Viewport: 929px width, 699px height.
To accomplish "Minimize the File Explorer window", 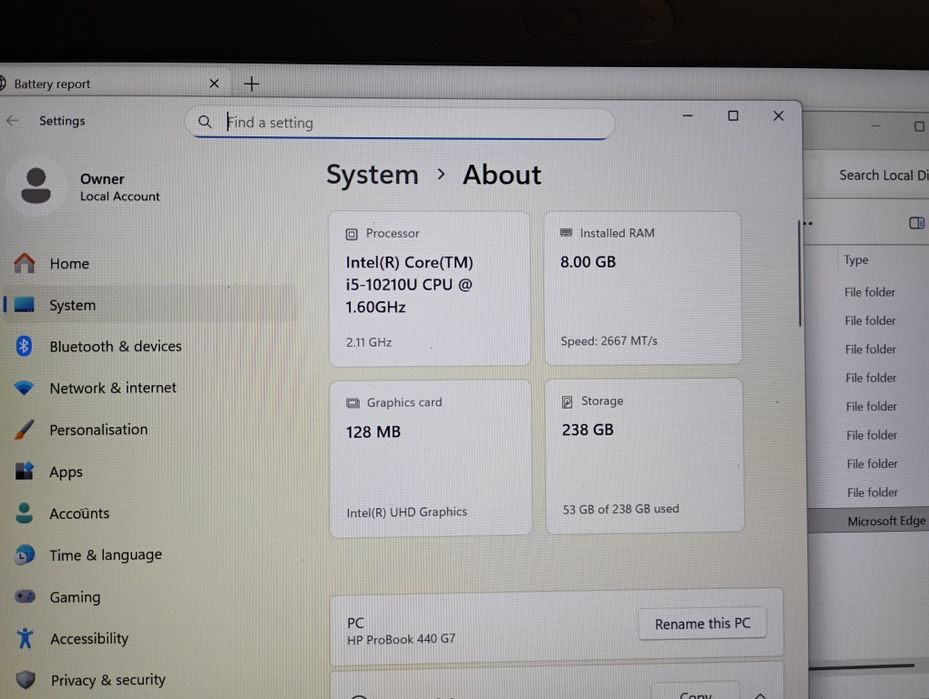I will coord(876,126).
